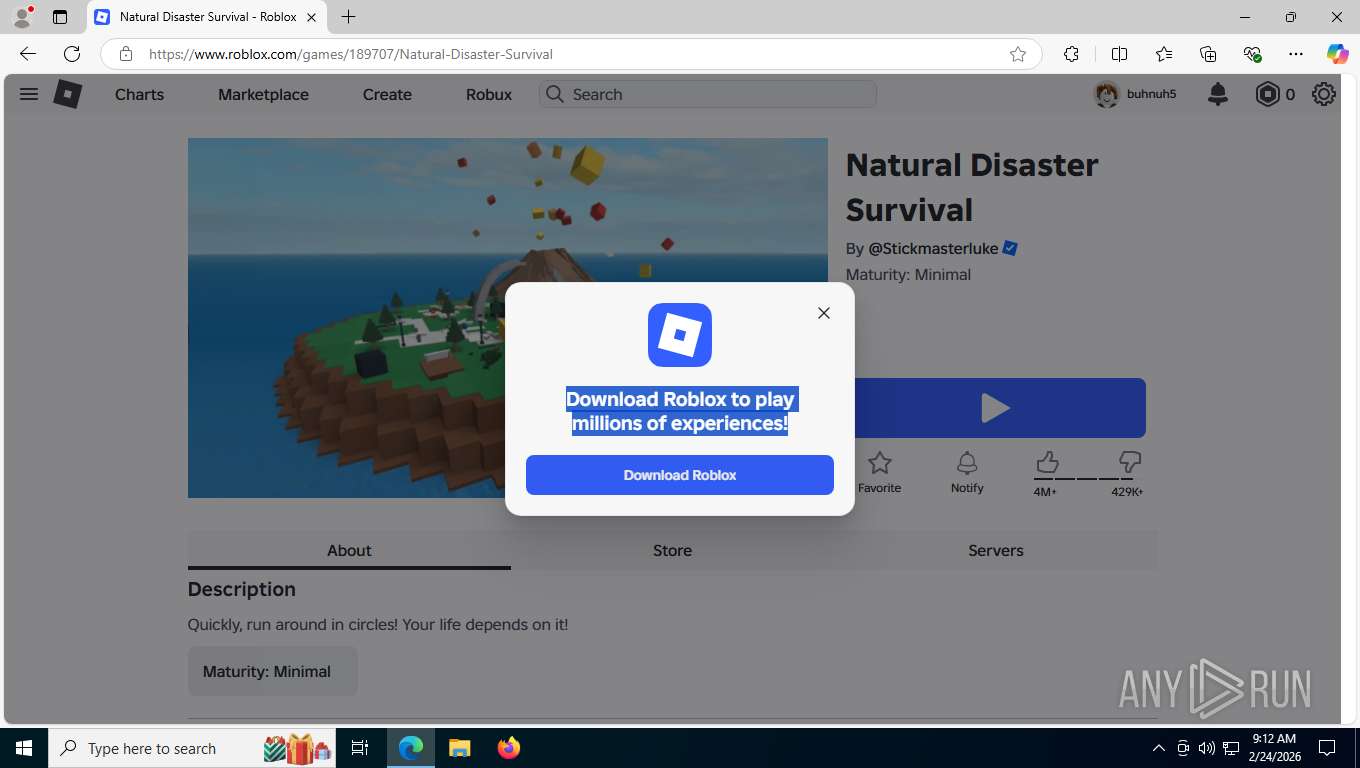Open the notifications bell in Roblox header
The width and height of the screenshot is (1360, 768).
[1217, 94]
